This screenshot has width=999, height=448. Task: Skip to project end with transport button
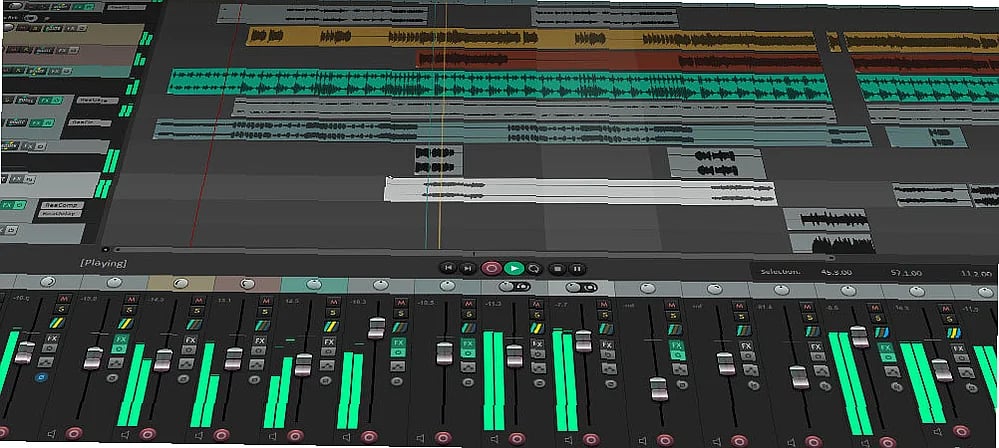tap(468, 268)
